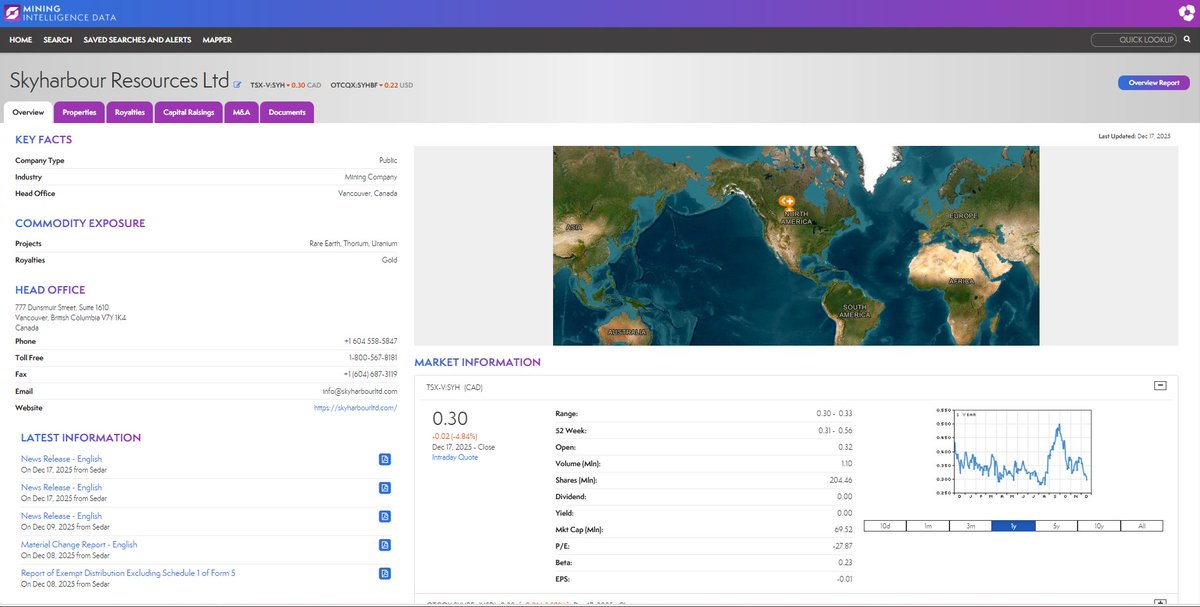Open SEARCH in the navigation bar
This screenshot has width=1200, height=607.
pyautogui.click(x=58, y=40)
